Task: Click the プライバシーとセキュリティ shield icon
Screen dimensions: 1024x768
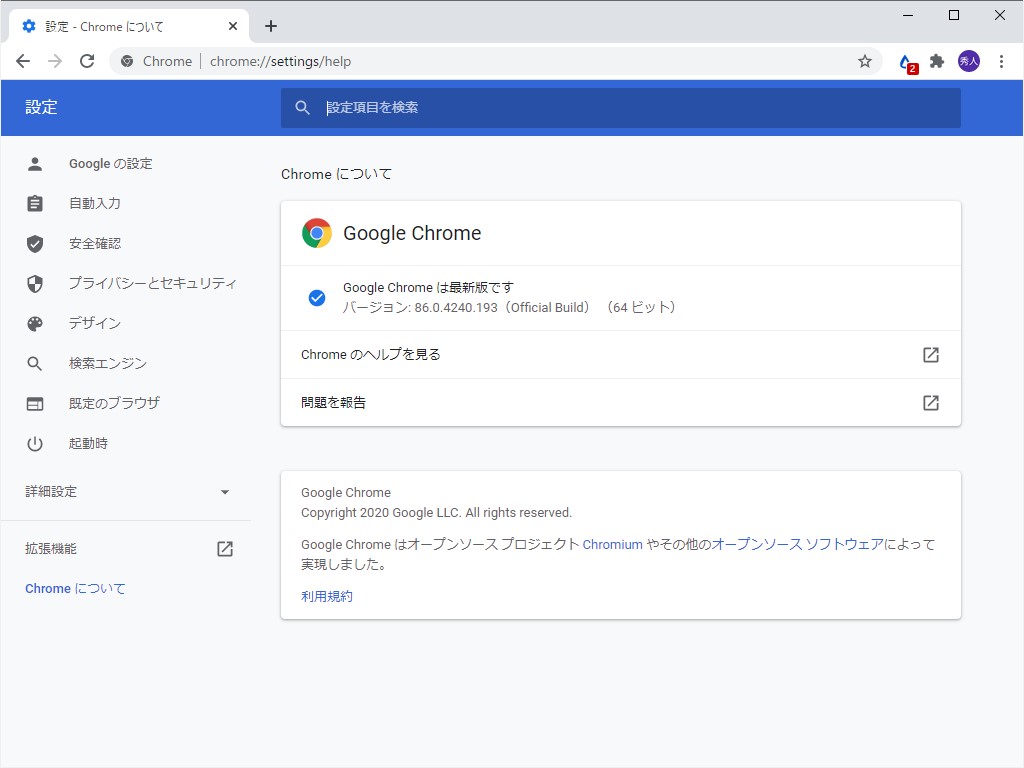Action: (35, 283)
